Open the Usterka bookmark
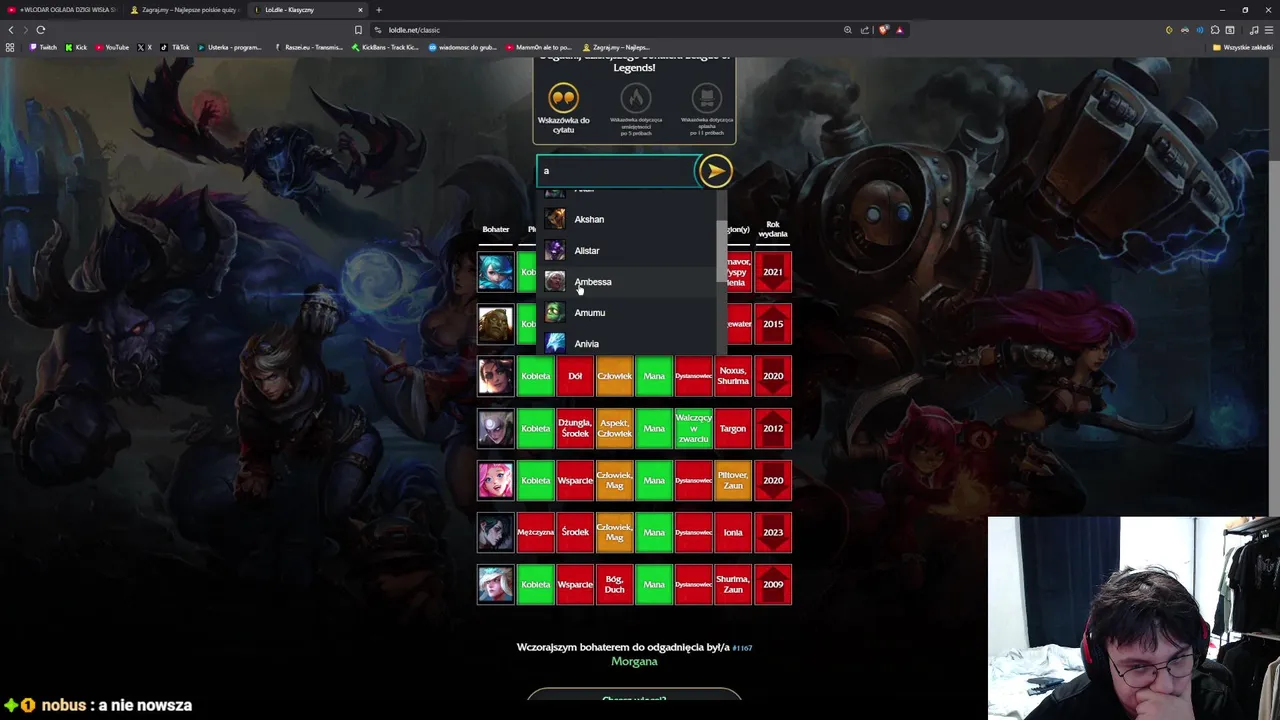 point(229,47)
